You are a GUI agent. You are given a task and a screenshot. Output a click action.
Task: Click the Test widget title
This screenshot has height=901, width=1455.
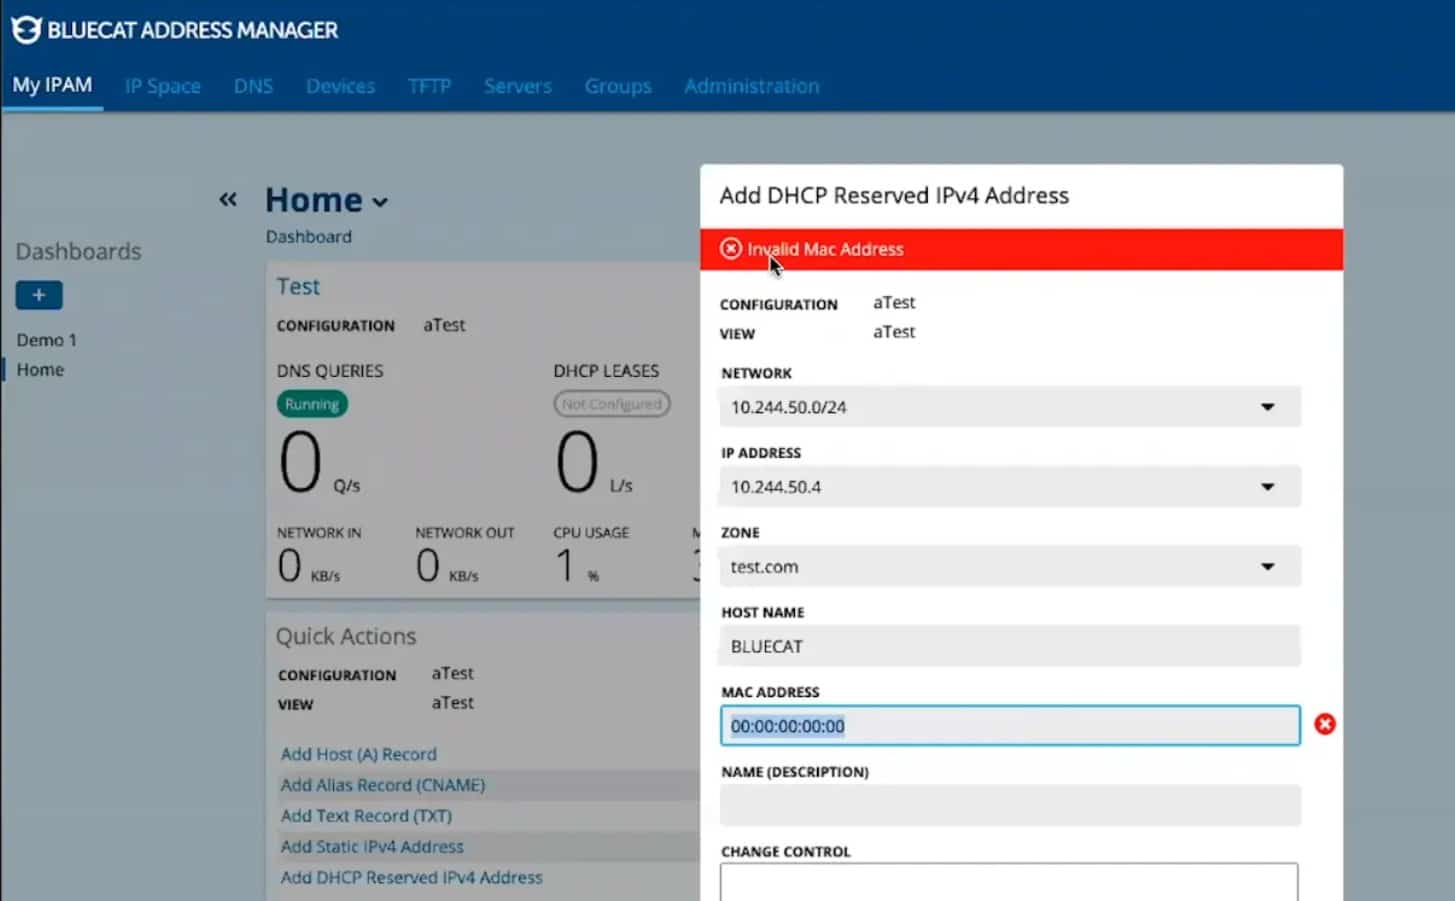[298, 287]
